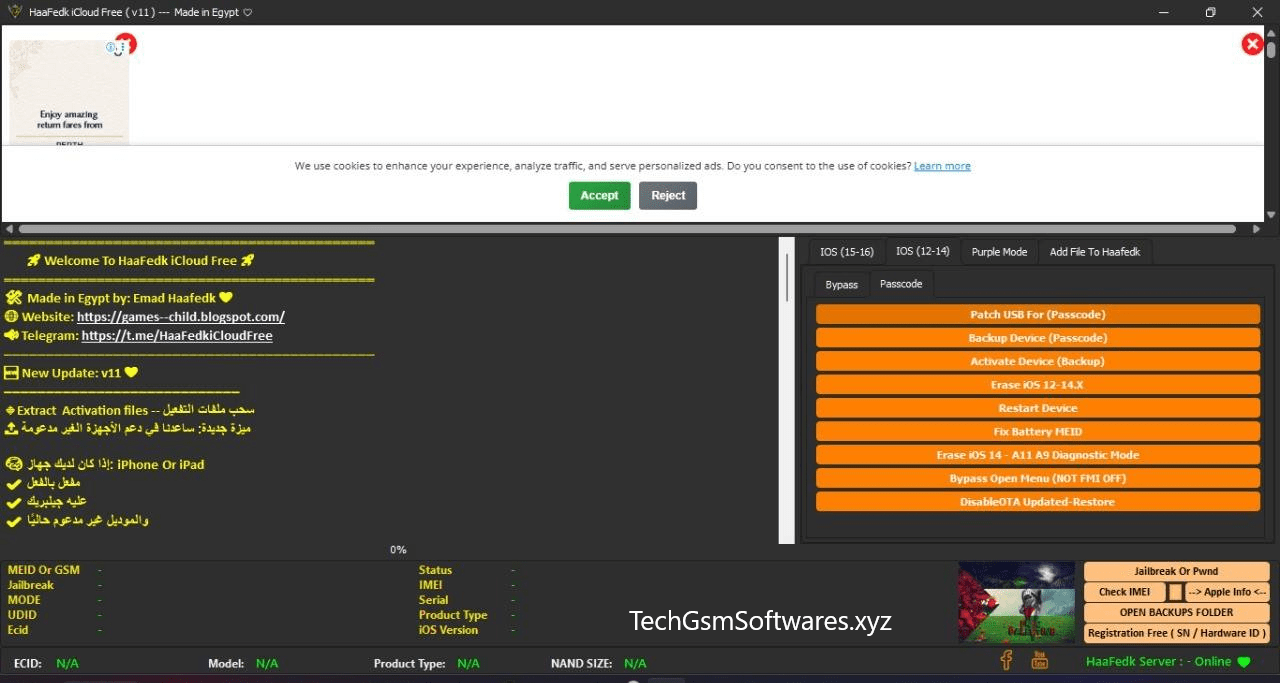Click Patch USB For (Passcode)

pos(1038,314)
